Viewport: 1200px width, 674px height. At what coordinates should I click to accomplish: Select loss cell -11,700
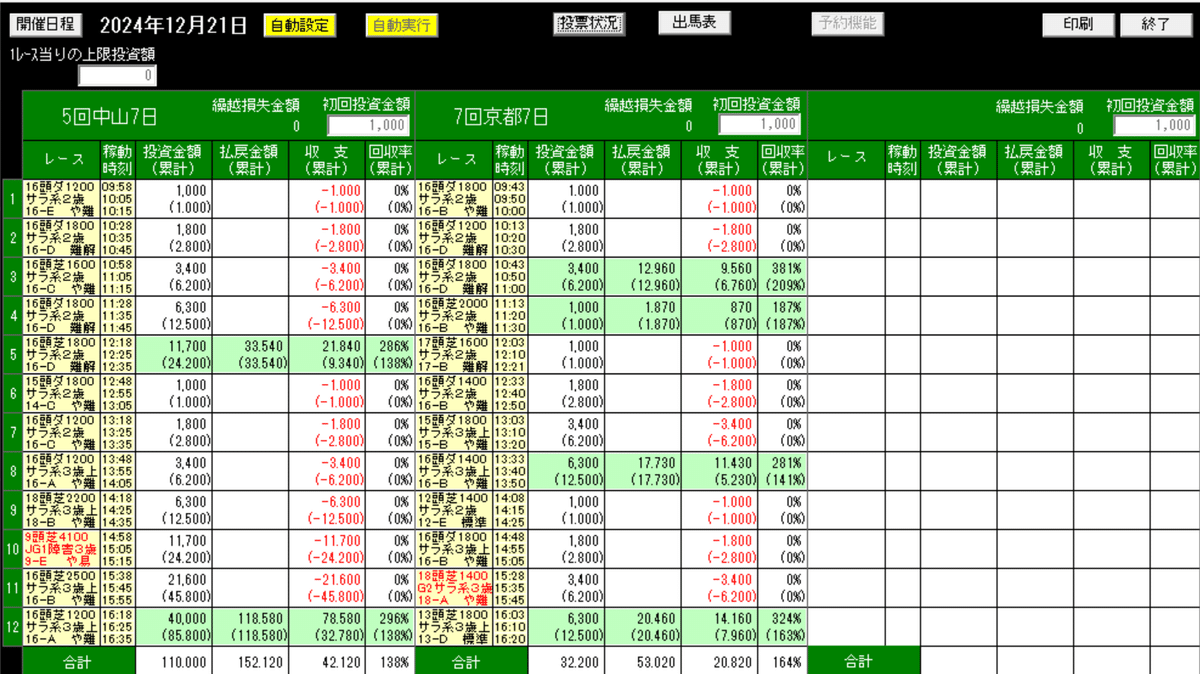[327, 549]
